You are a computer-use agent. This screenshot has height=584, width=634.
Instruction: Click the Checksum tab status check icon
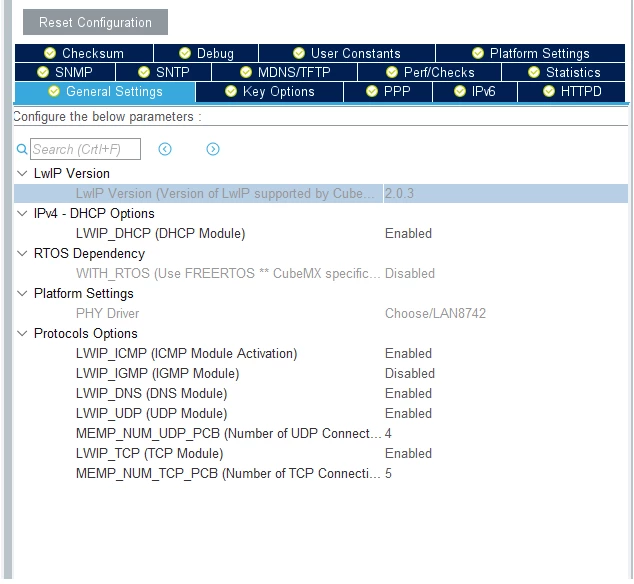click(50, 53)
